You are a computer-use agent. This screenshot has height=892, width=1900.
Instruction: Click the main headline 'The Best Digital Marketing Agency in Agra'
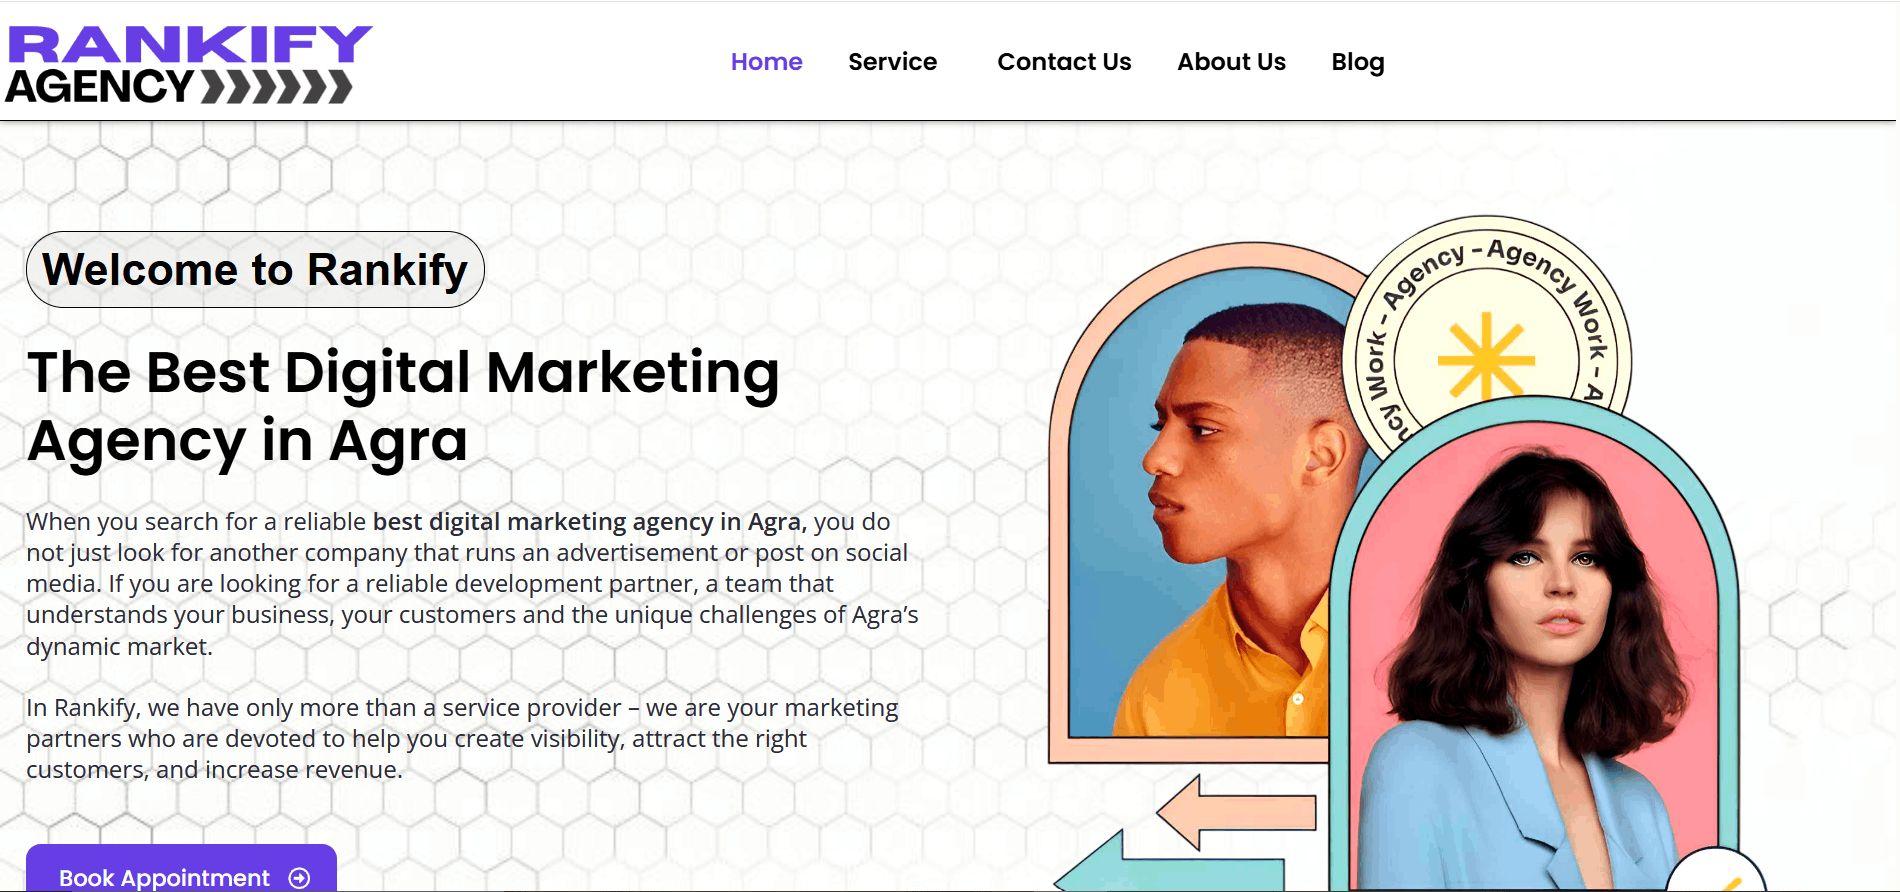[404, 405]
